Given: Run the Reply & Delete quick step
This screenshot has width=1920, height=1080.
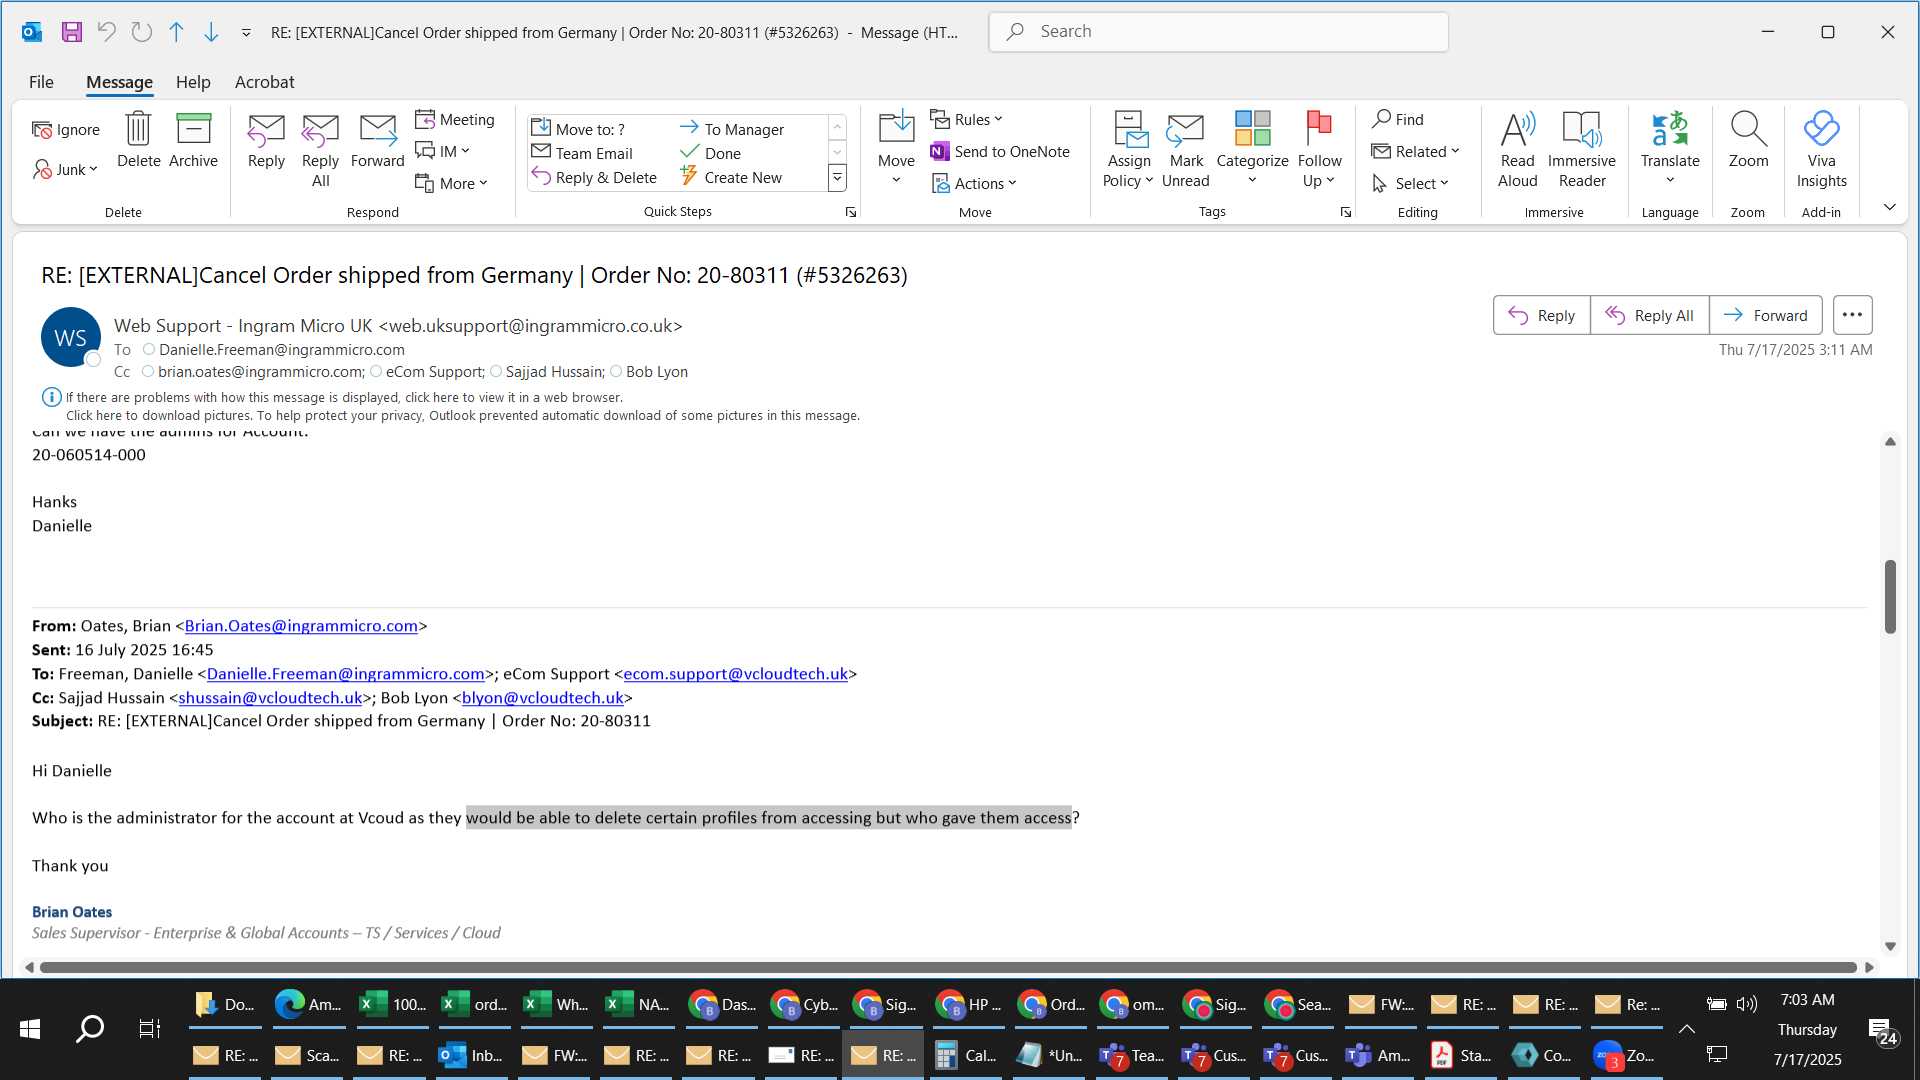Looking at the screenshot, I should pyautogui.click(x=594, y=177).
